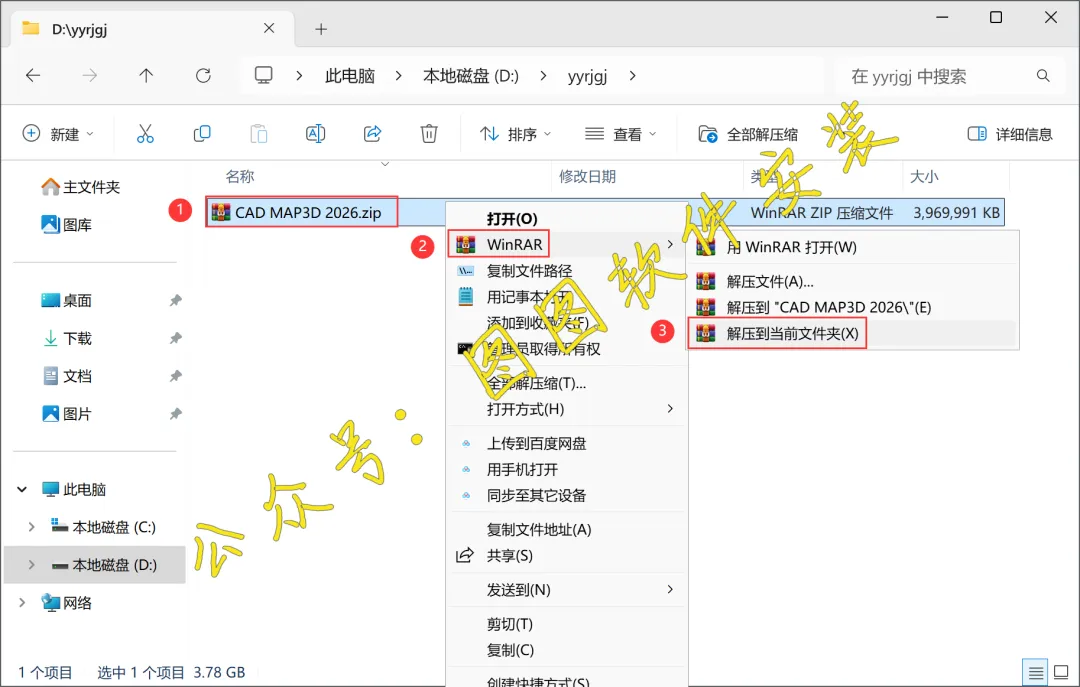
Task: Go back with the left arrow
Action: tap(33, 75)
